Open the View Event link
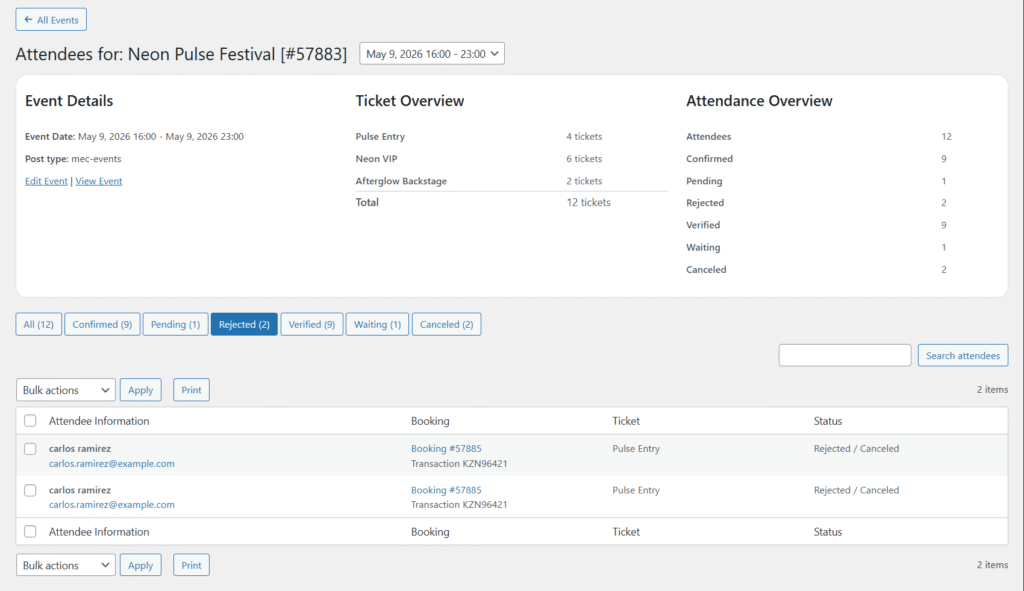The height and width of the screenshot is (591, 1024). coord(99,181)
